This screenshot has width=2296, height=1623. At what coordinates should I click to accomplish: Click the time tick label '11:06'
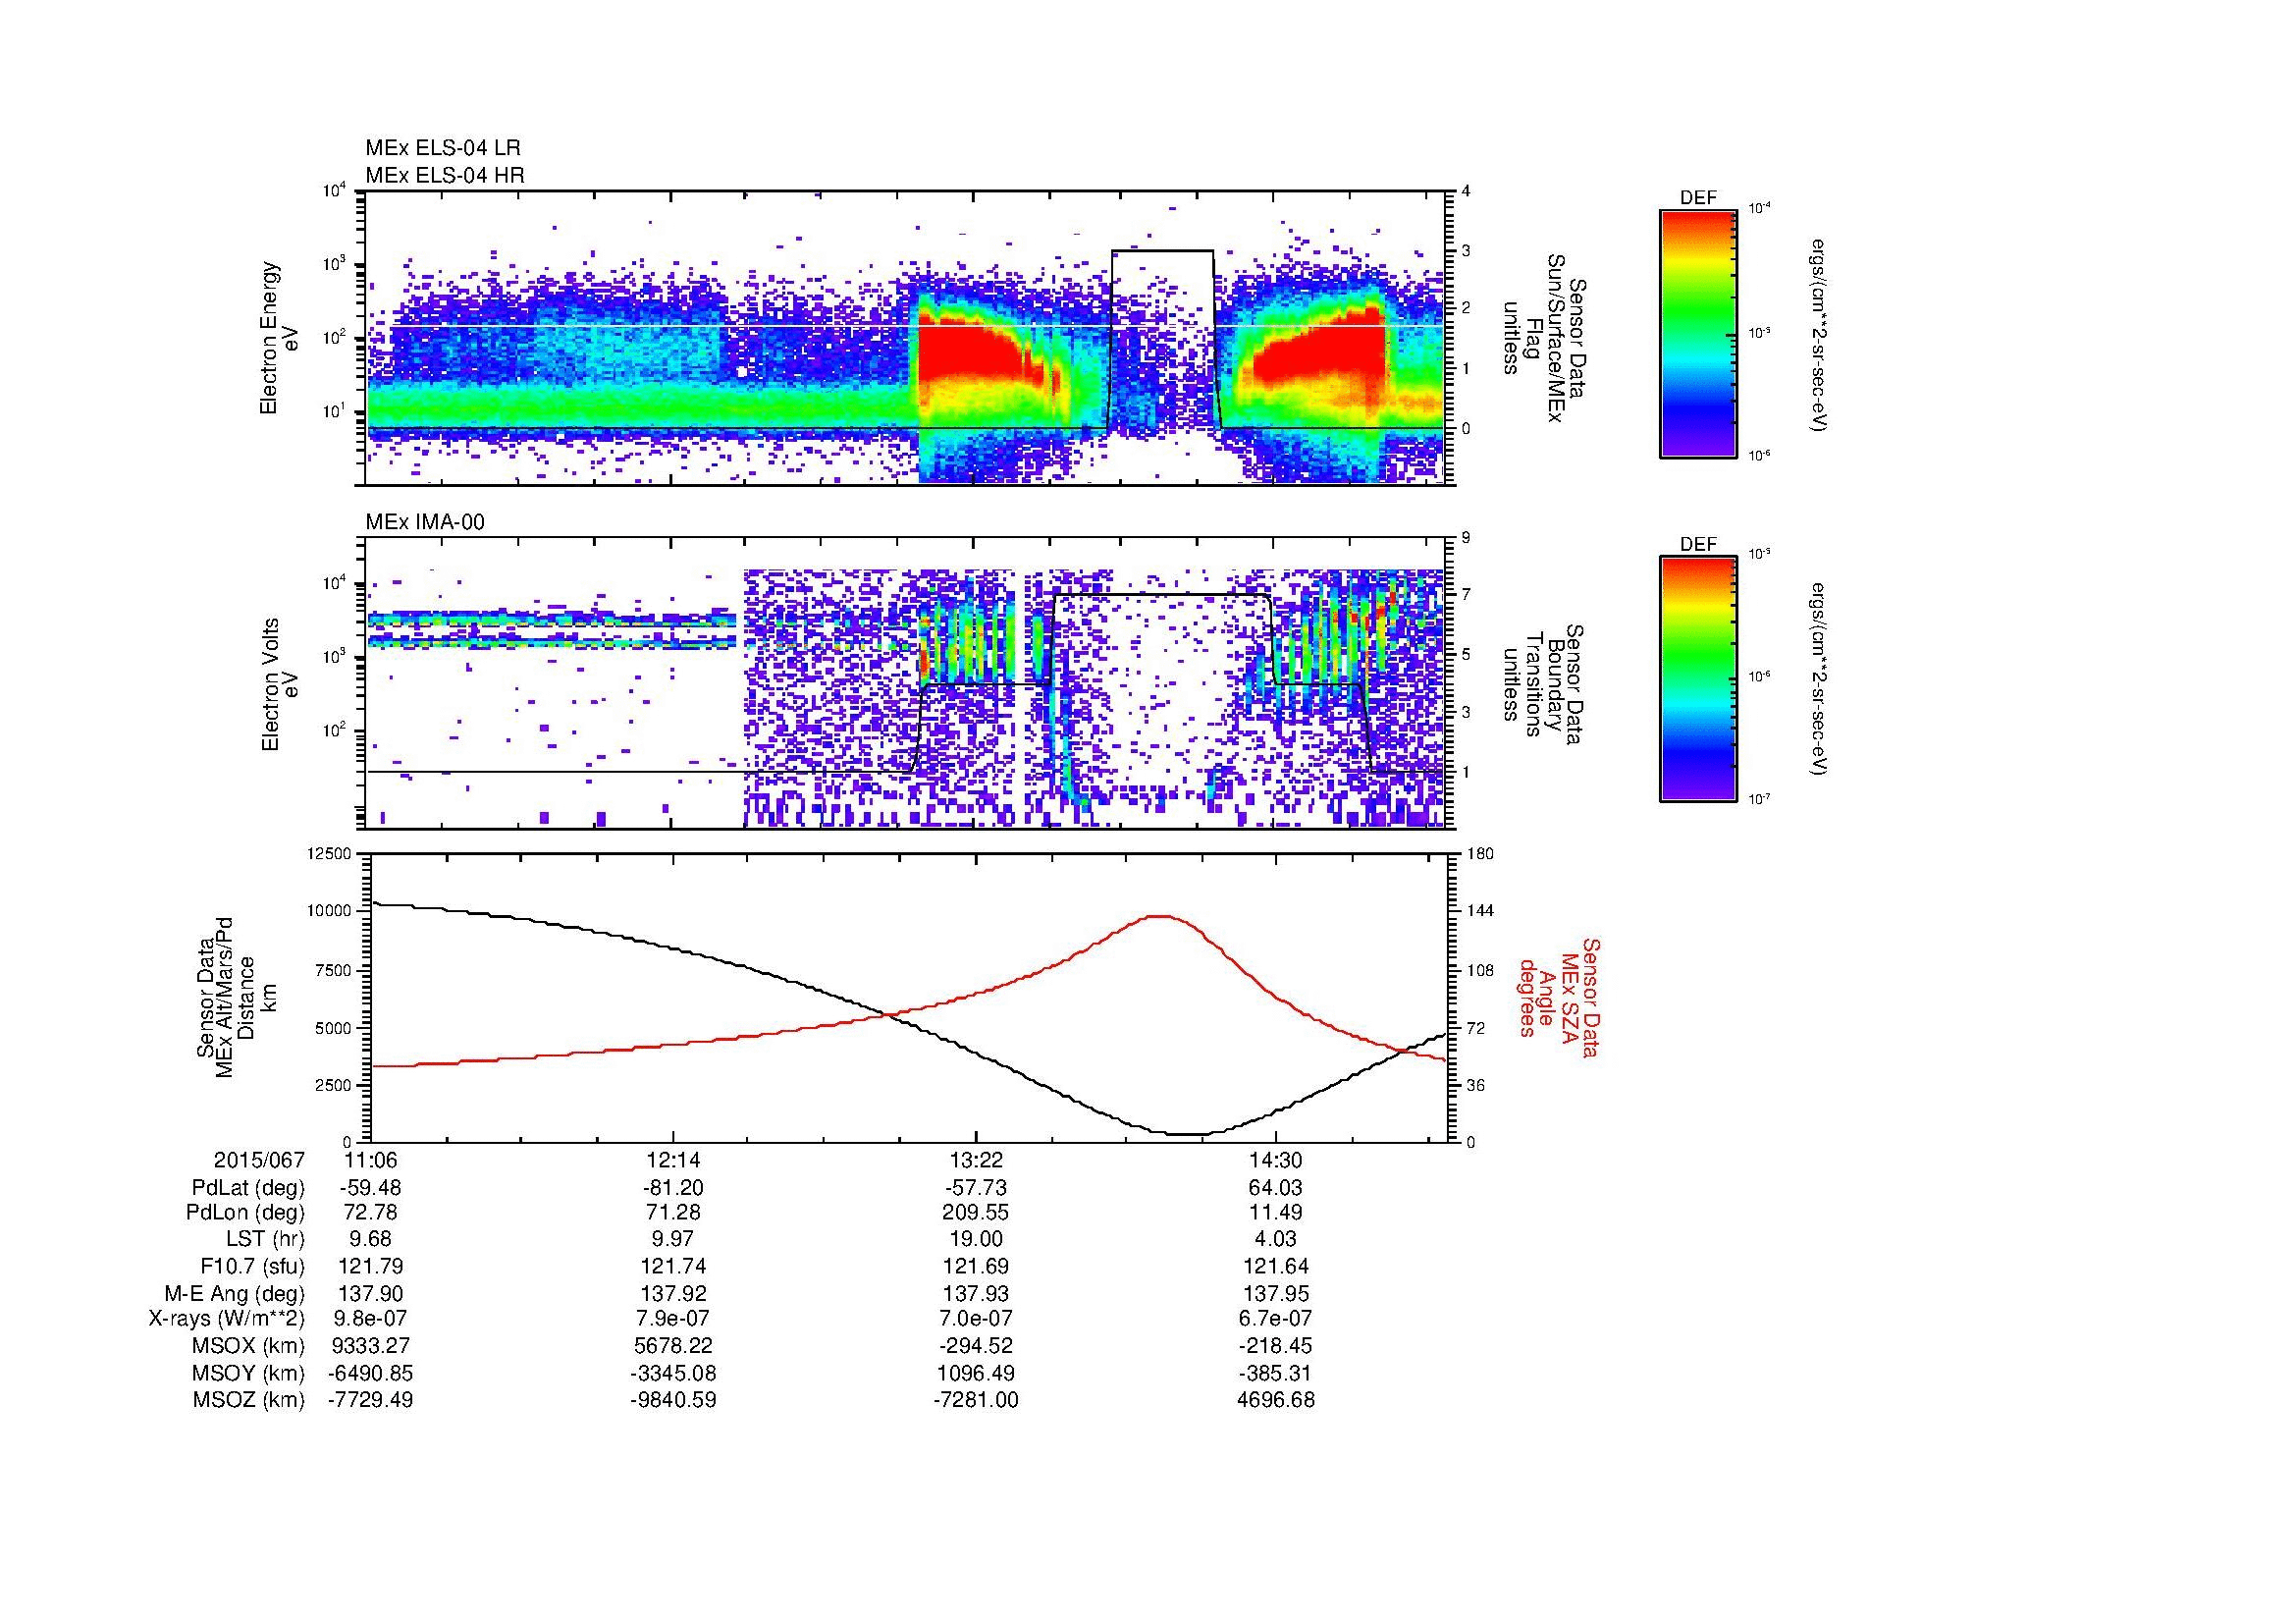[x=371, y=1160]
